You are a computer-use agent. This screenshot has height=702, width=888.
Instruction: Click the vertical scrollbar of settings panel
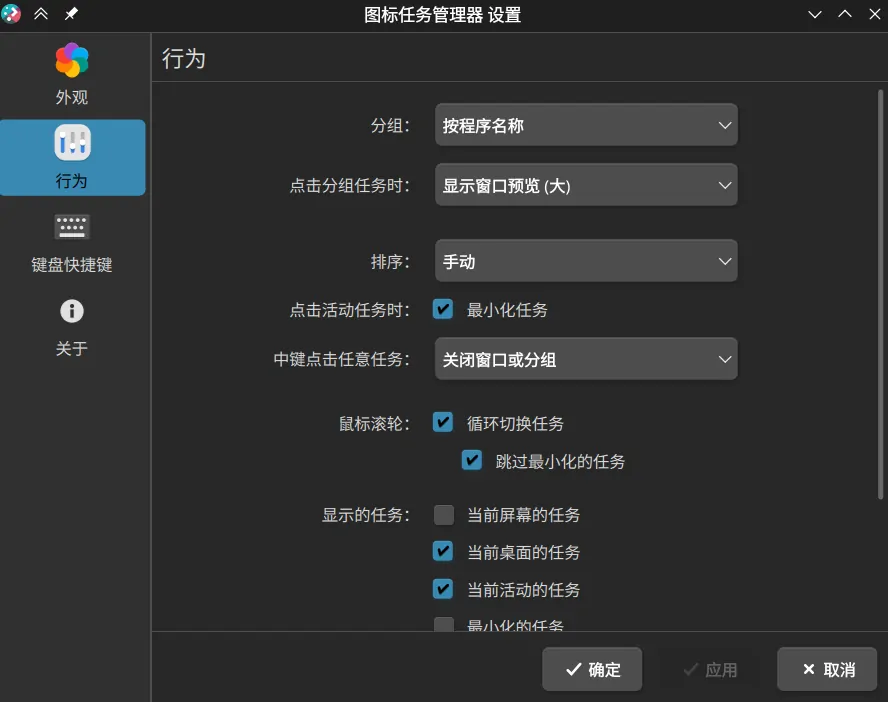click(x=878, y=300)
